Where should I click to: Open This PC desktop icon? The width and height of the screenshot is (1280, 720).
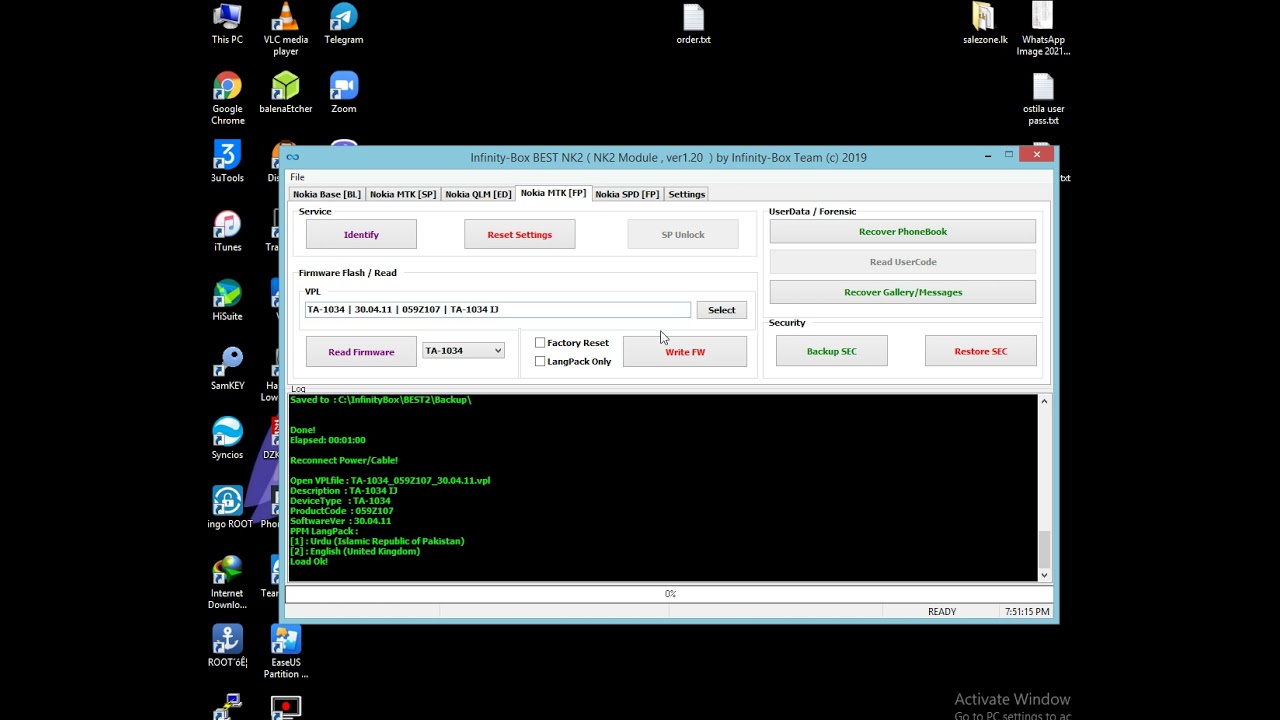click(227, 25)
